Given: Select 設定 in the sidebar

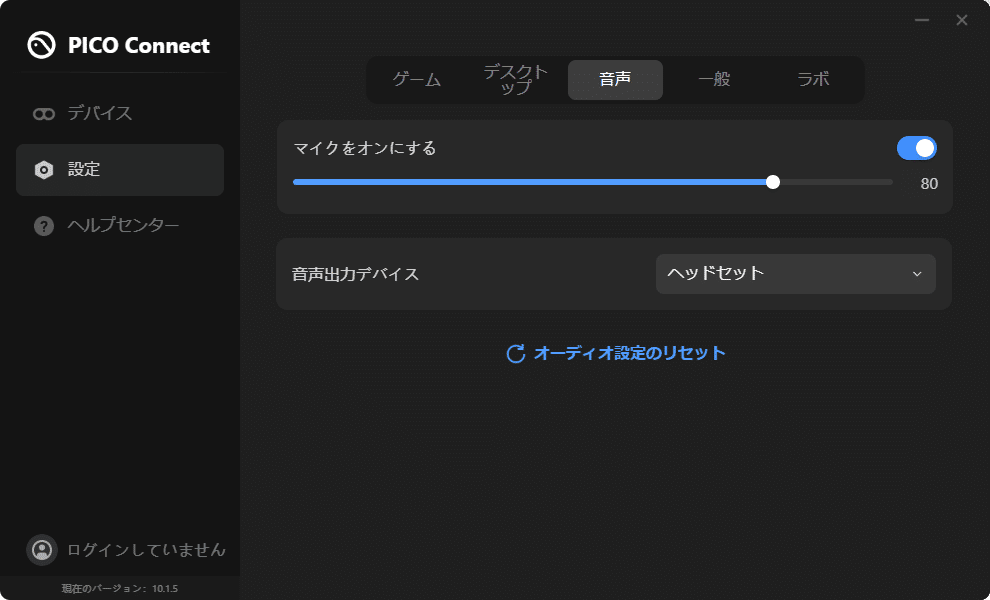Looking at the screenshot, I should pos(120,170).
